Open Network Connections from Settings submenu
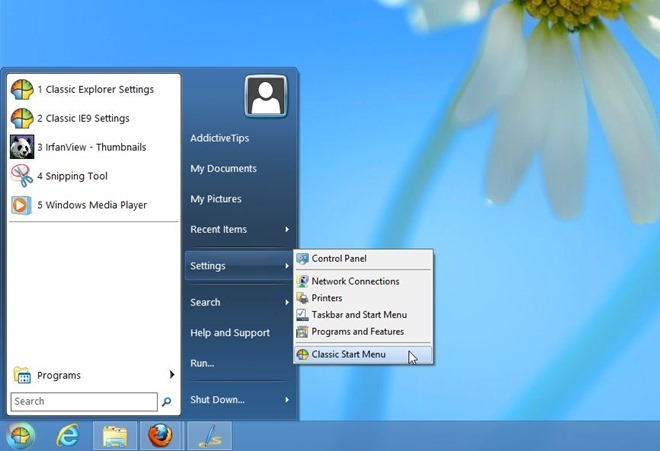This screenshot has width=660, height=451. pyautogui.click(x=355, y=281)
